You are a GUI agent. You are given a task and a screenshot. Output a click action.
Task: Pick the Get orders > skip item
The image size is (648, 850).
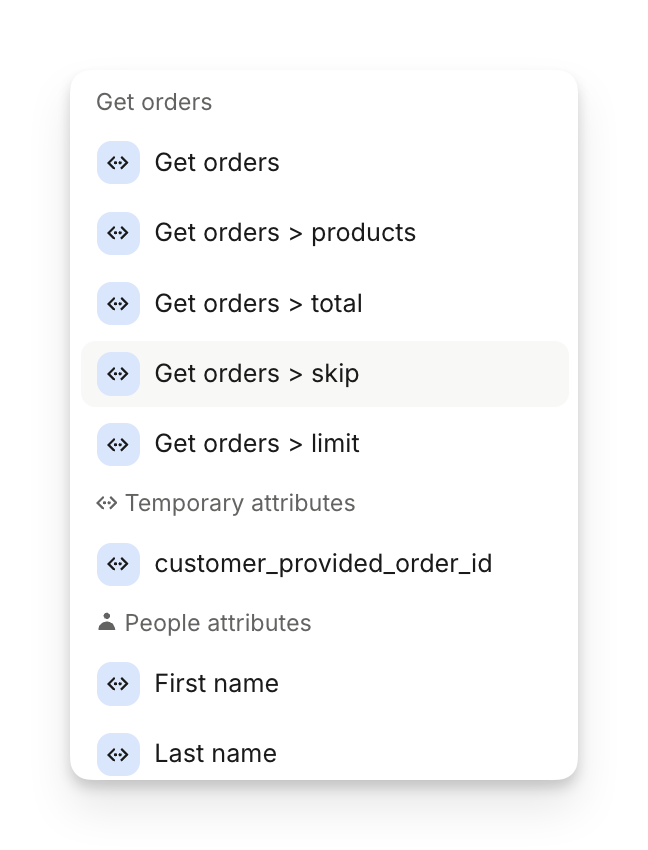[257, 374]
